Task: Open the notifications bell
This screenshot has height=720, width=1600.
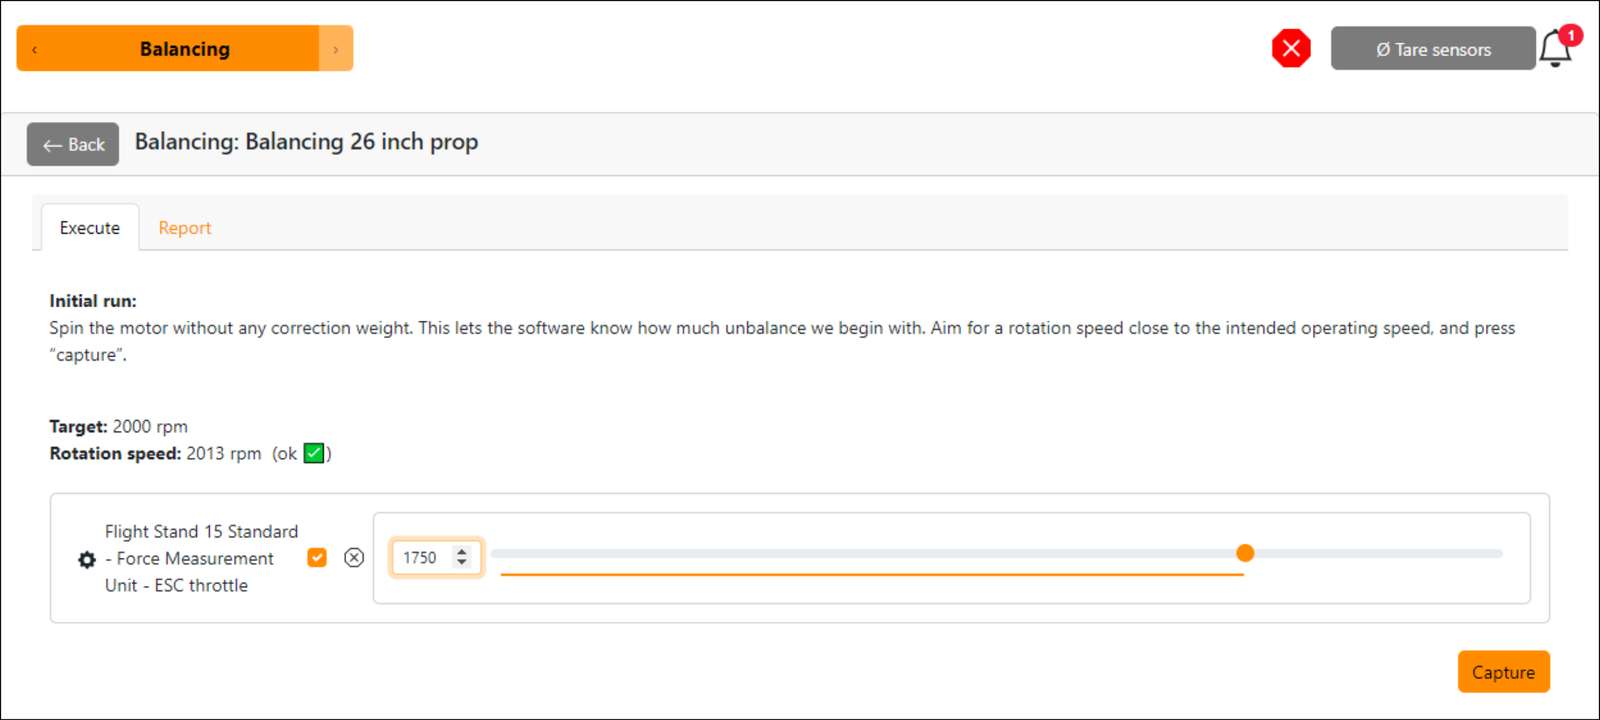Action: (1556, 49)
